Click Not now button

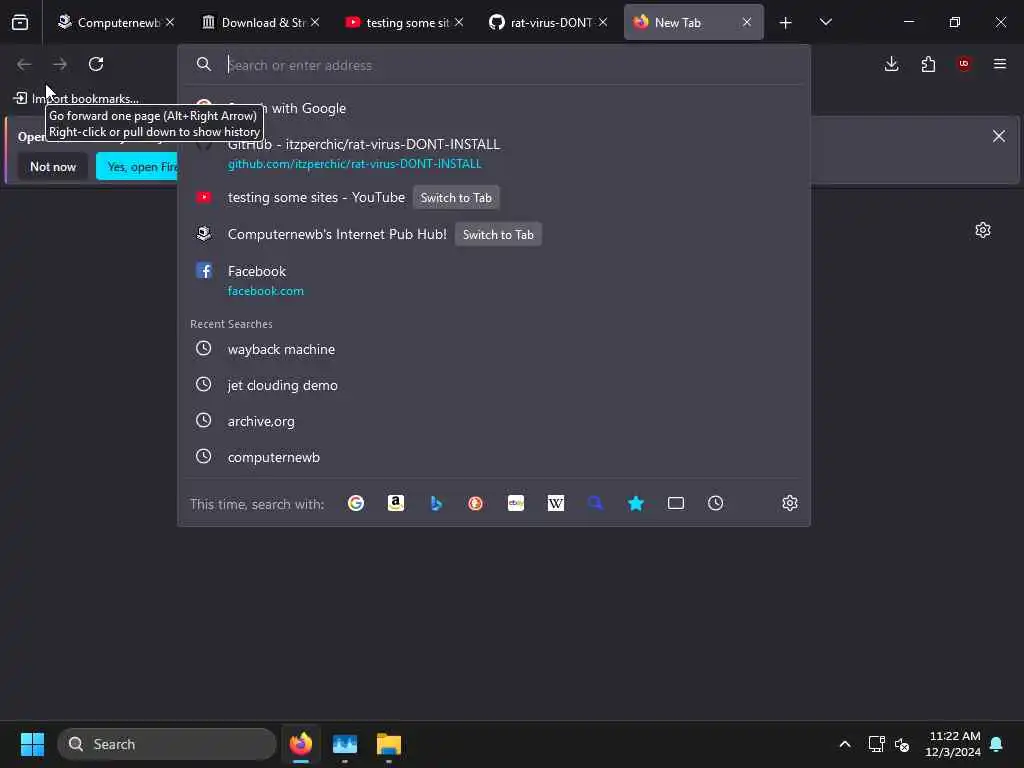pos(53,167)
